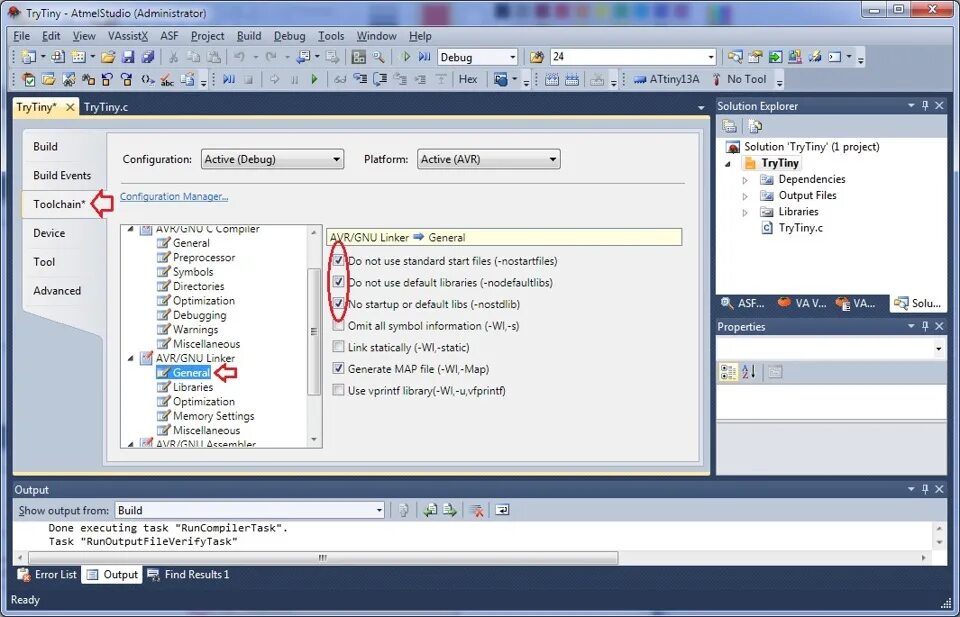This screenshot has height=617, width=960.
Task: Click the Hex display button
Action: 468,79
